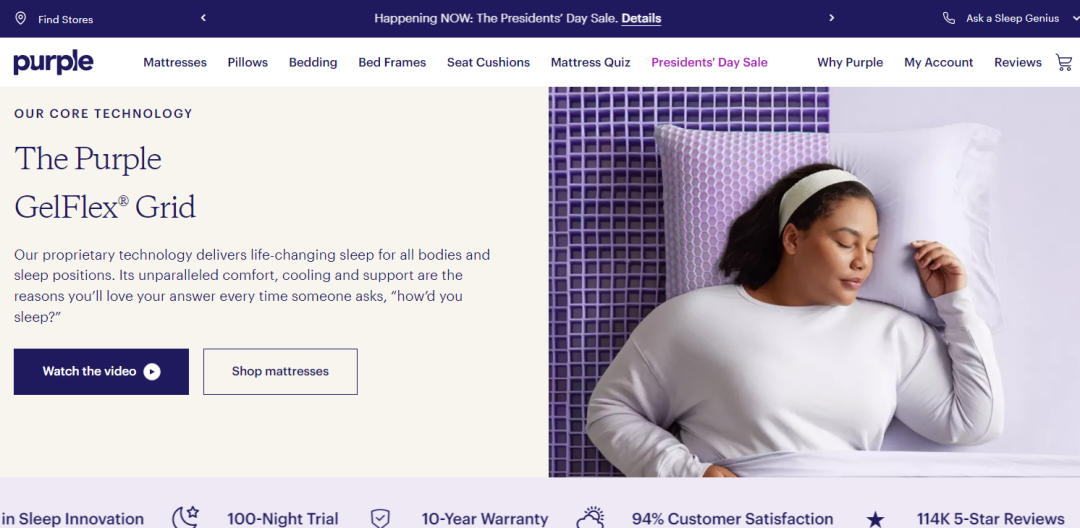
Task: Click the shield icon by 10-Year Warranty
Action: click(x=380, y=518)
